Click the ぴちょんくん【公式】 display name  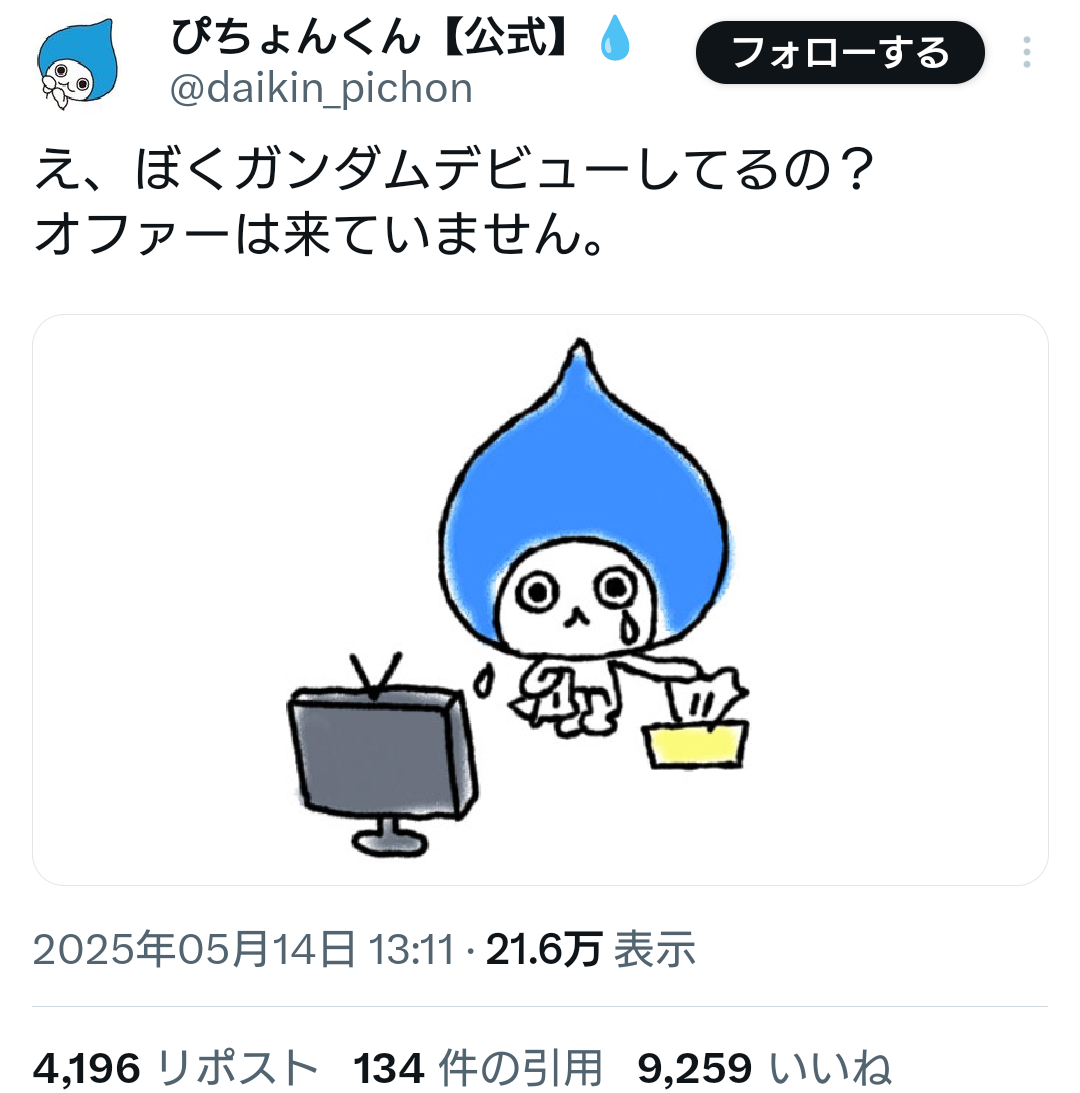371,36
